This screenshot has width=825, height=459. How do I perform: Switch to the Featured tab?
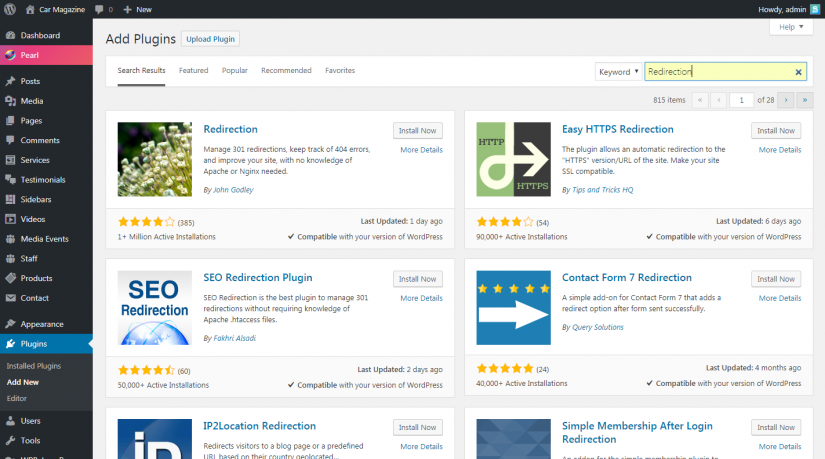click(x=193, y=71)
